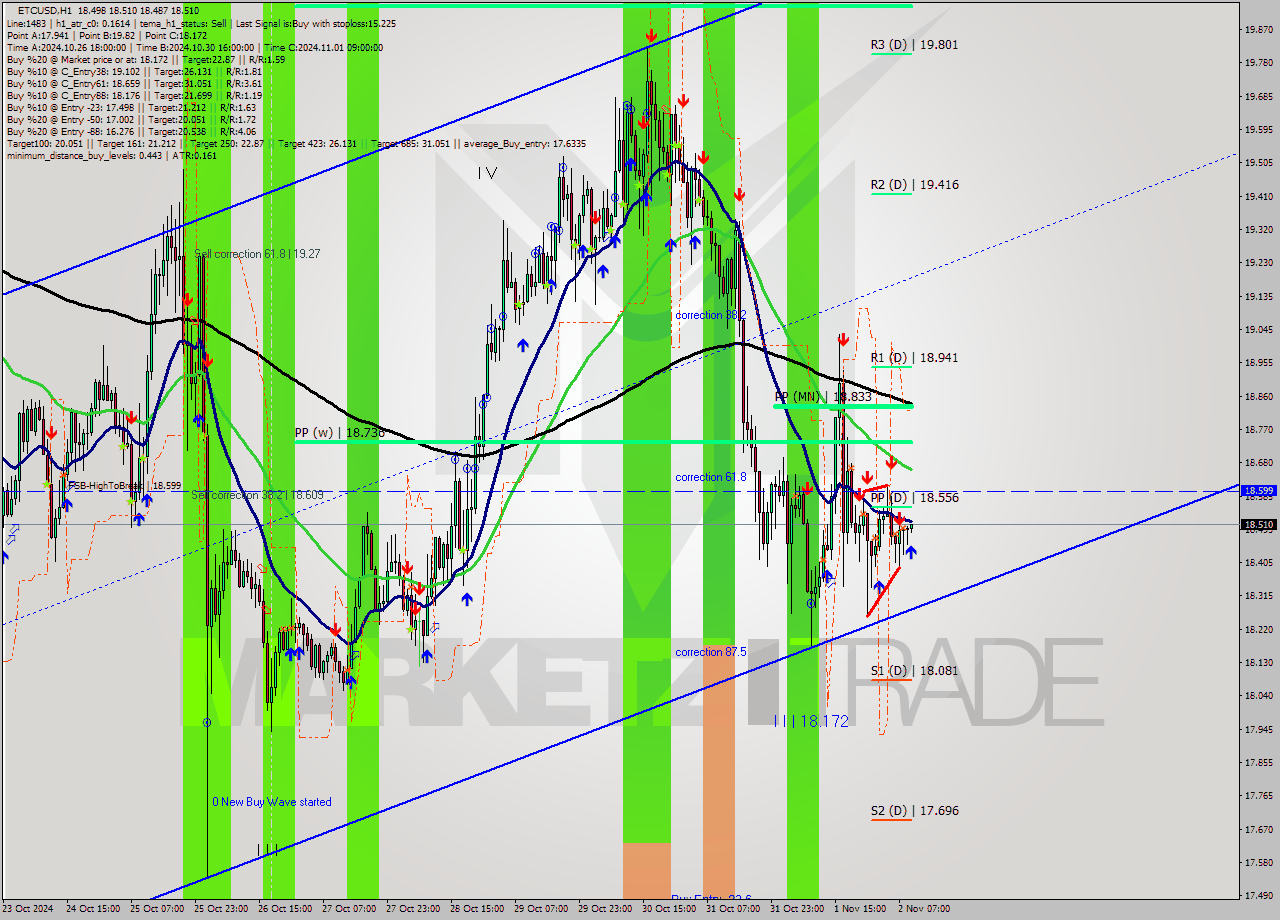The width and height of the screenshot is (1280, 920).
Task: Click 'minimum_distance_buy_levels: 0.443' line
Action: [x=111, y=155]
